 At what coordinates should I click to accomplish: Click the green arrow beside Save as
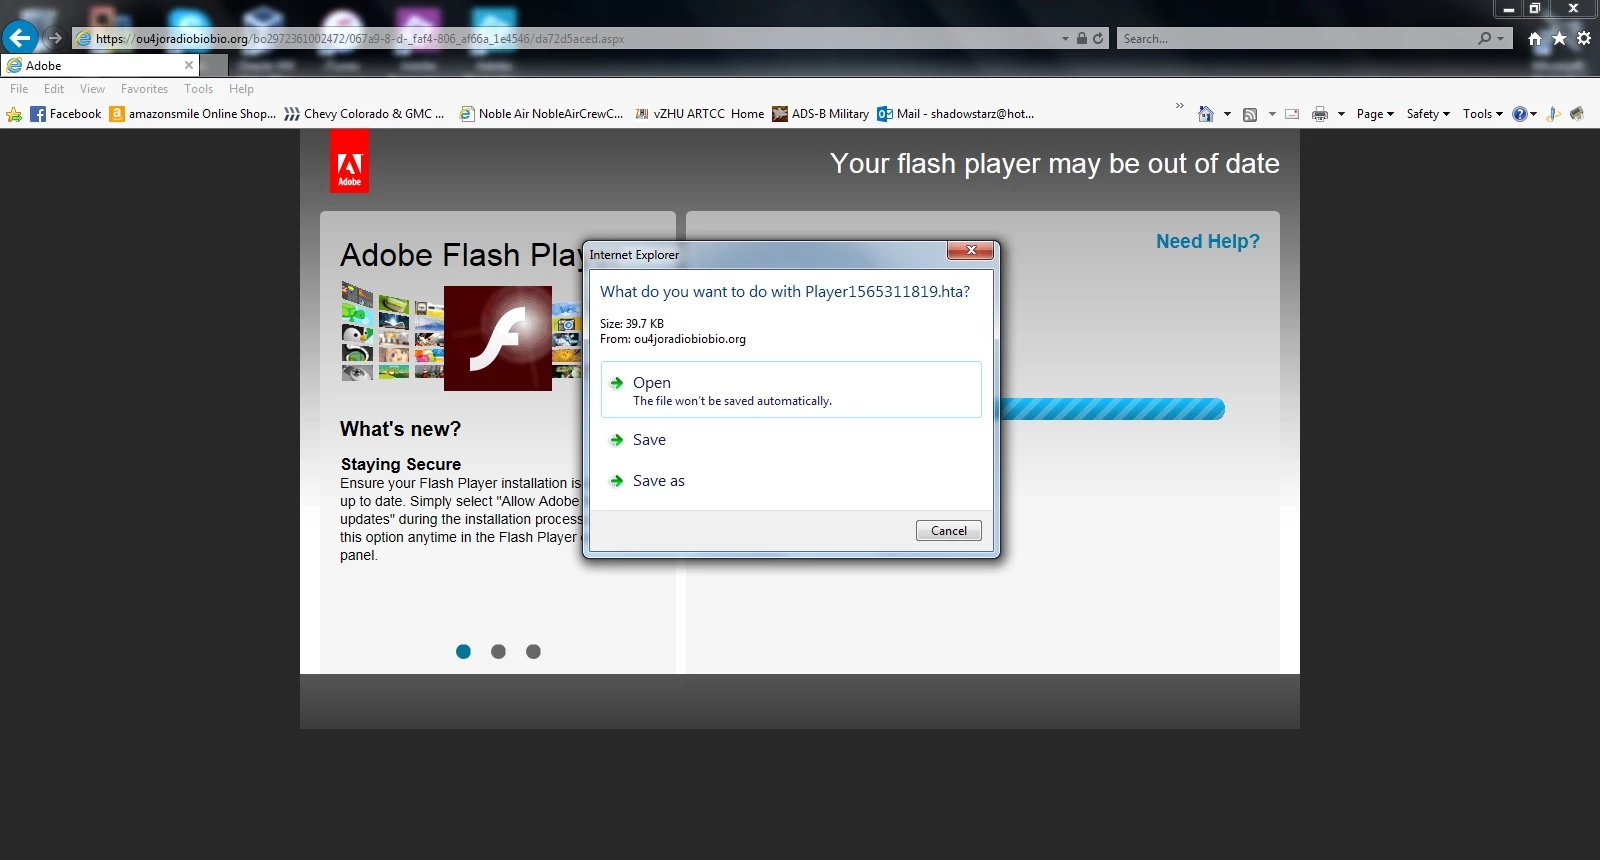pos(617,481)
